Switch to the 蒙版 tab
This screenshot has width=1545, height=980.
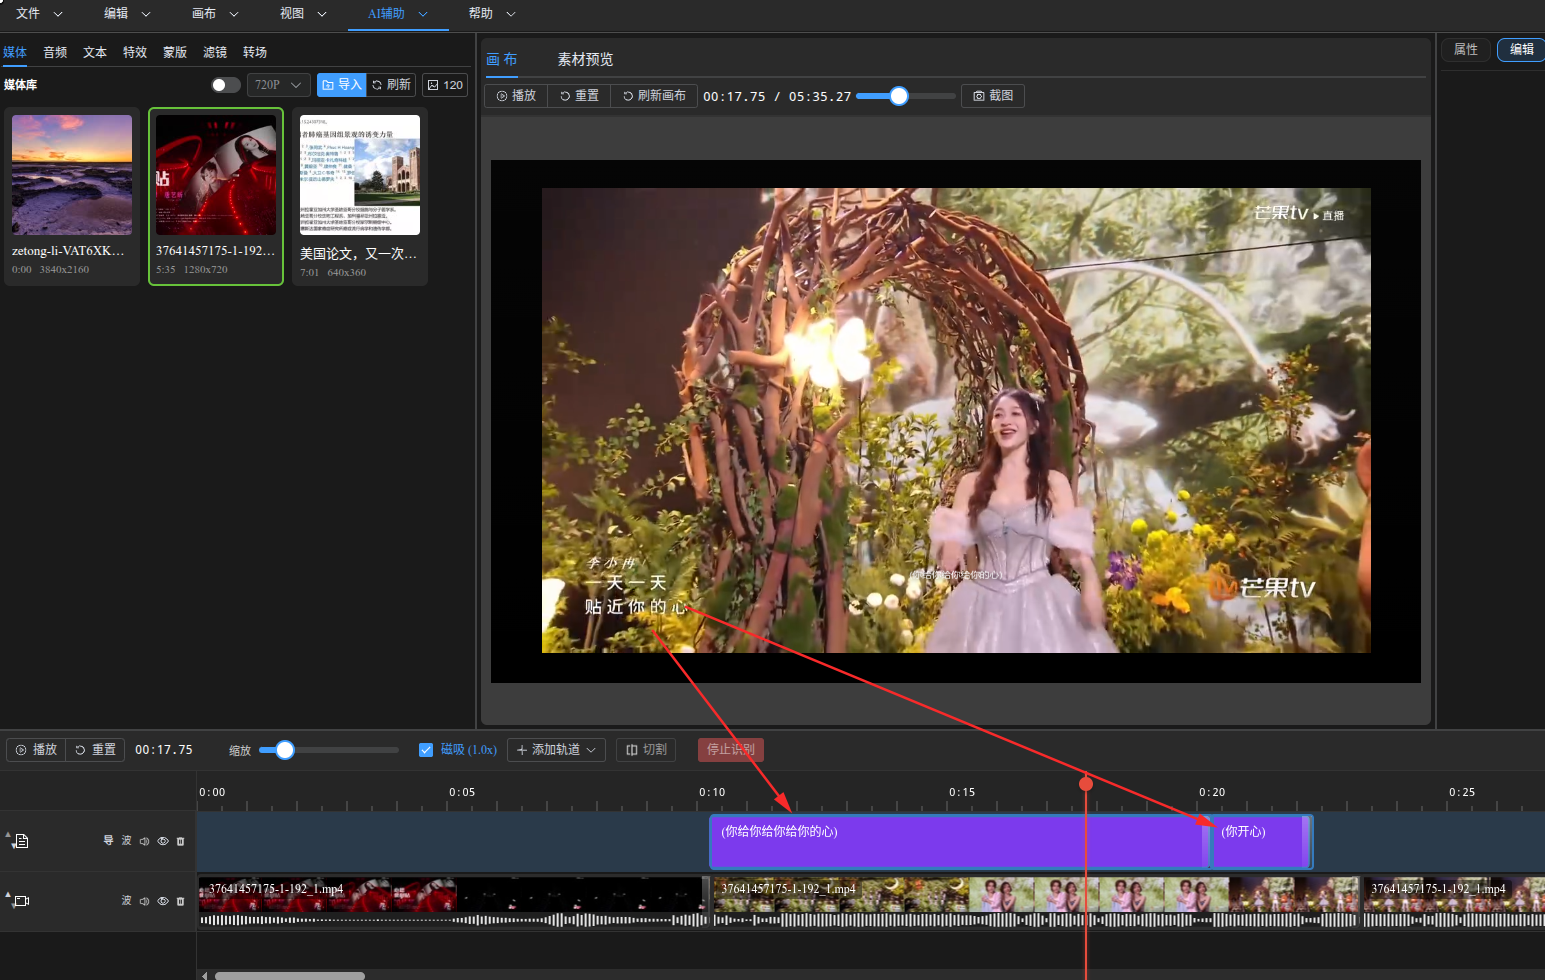pos(175,52)
